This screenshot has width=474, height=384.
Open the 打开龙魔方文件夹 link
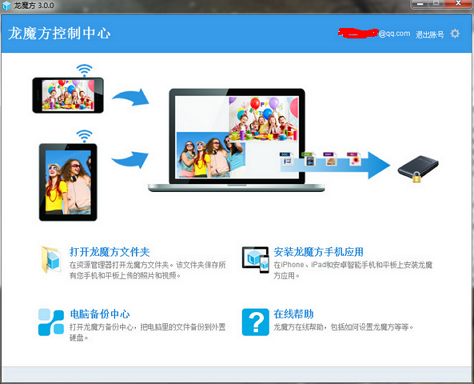[x=110, y=252]
